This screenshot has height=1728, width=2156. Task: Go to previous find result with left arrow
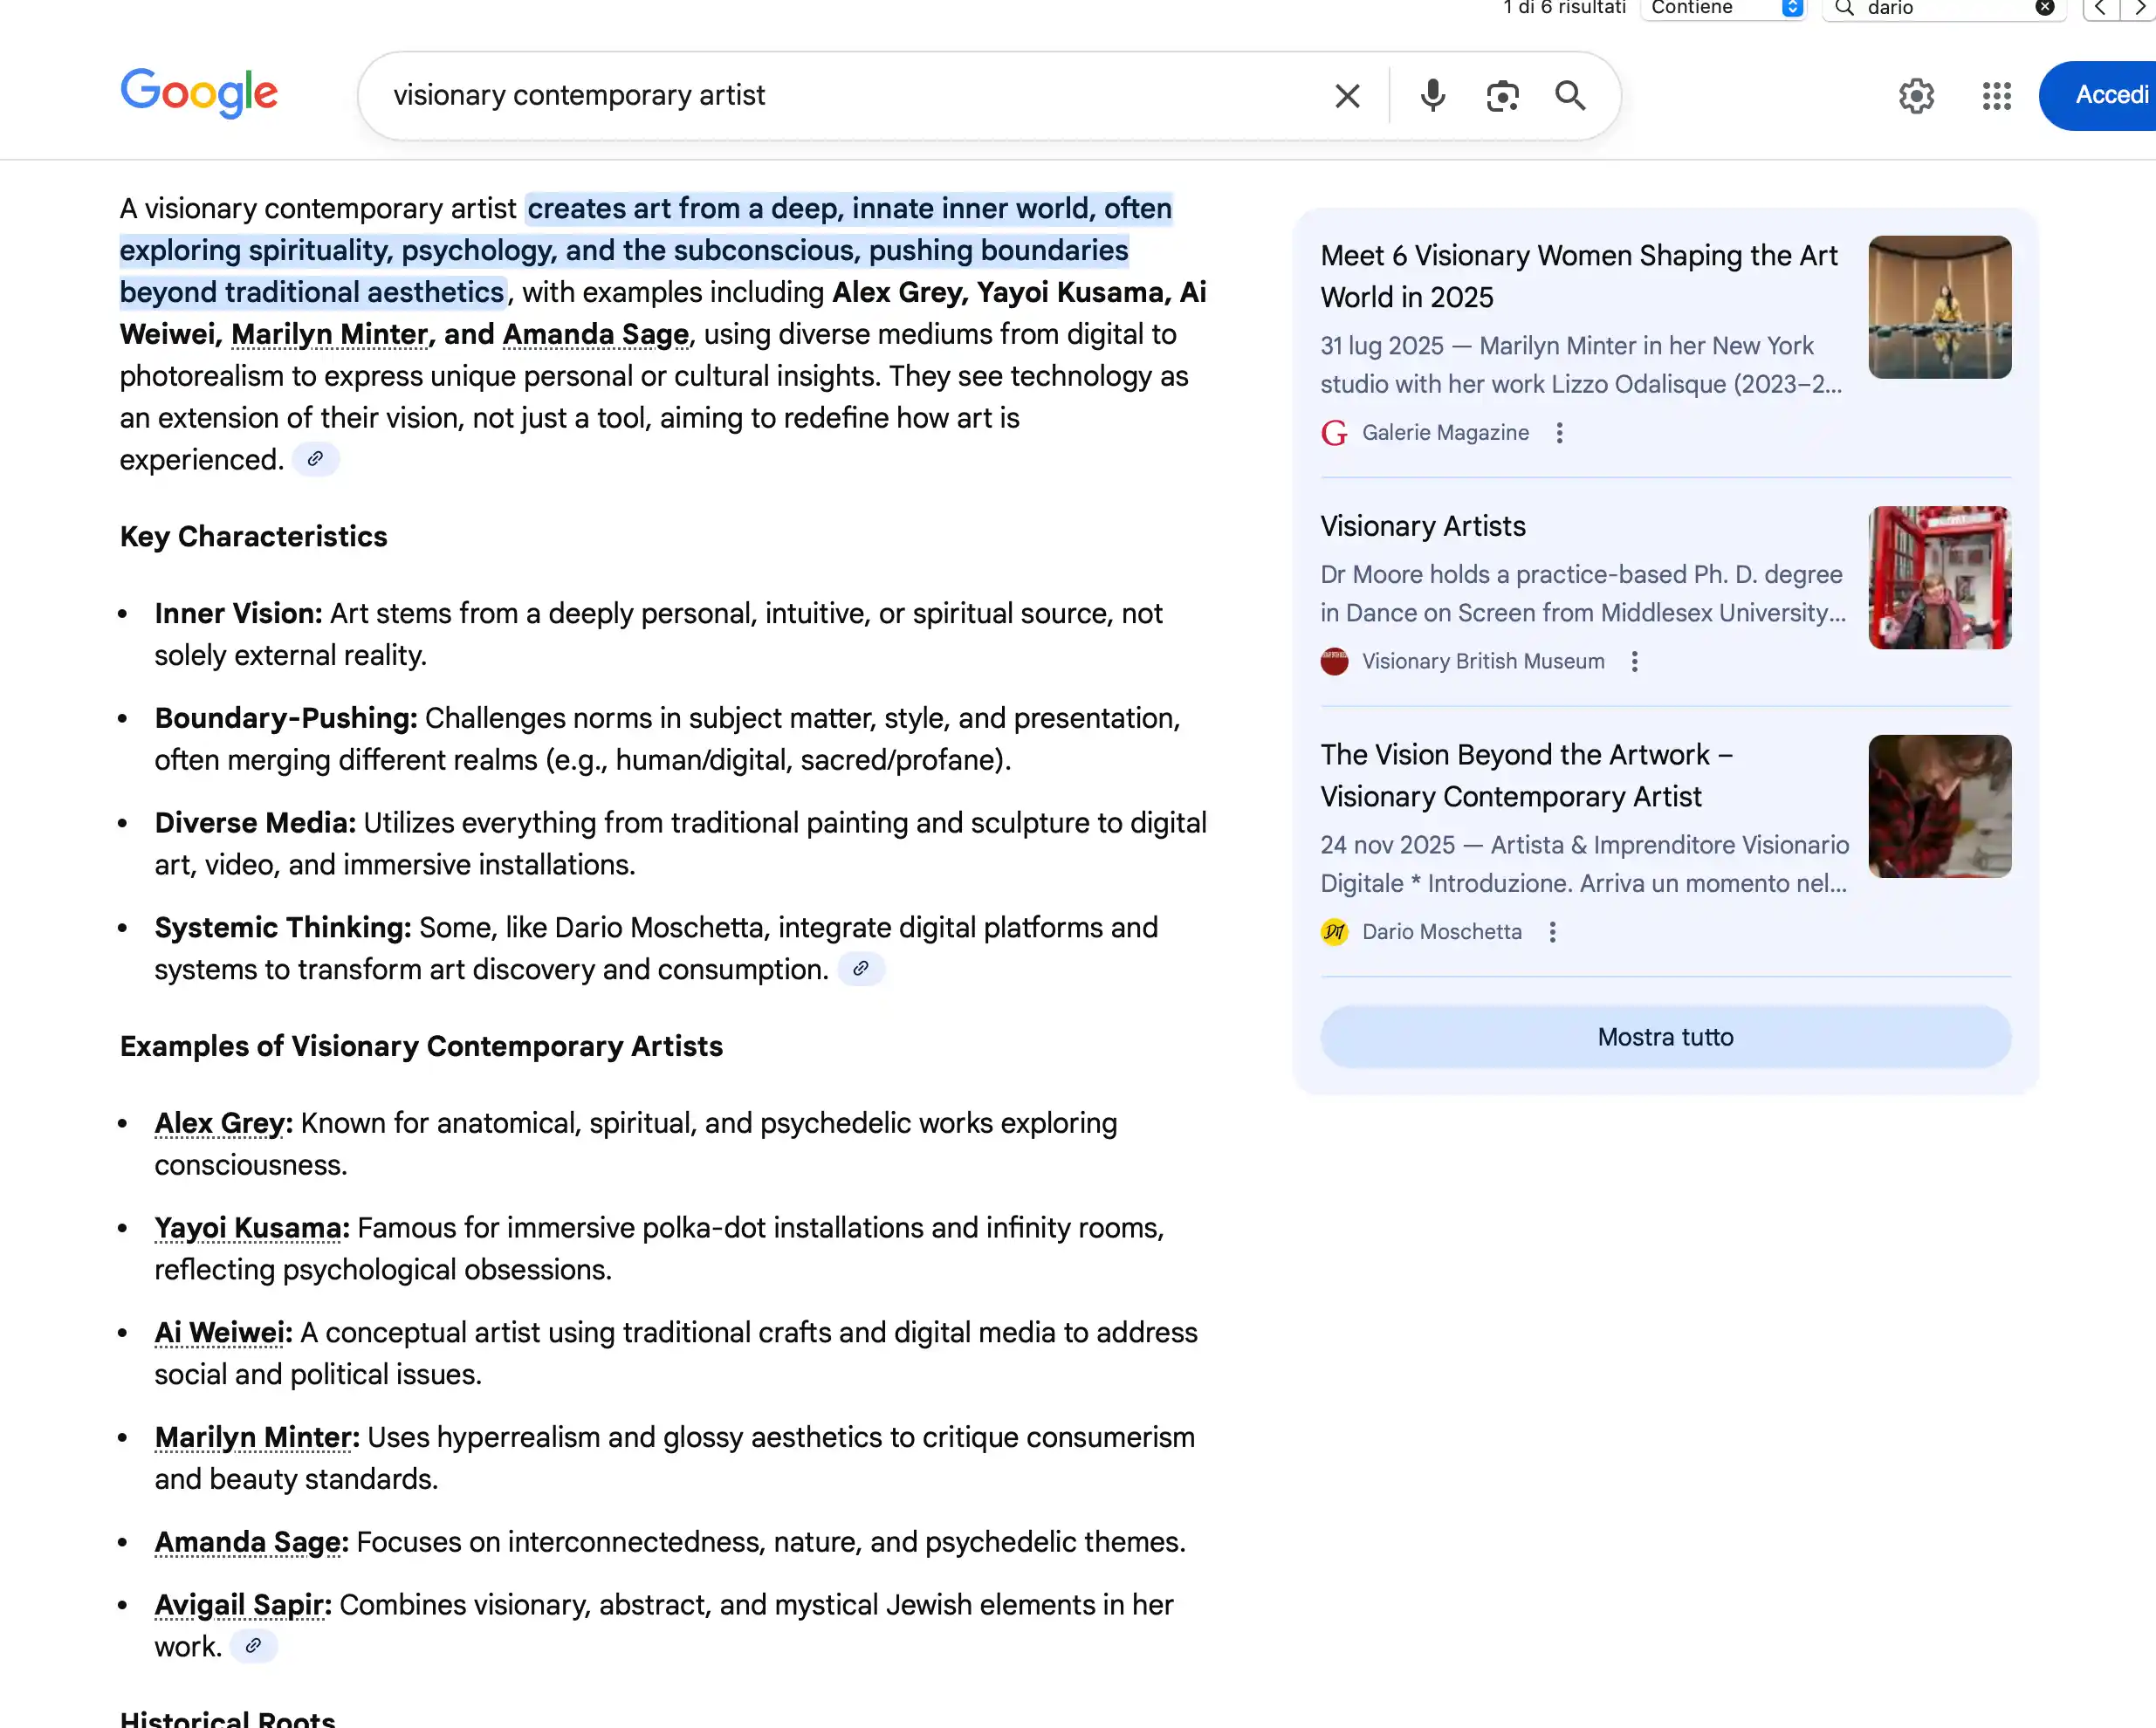coord(2098,8)
